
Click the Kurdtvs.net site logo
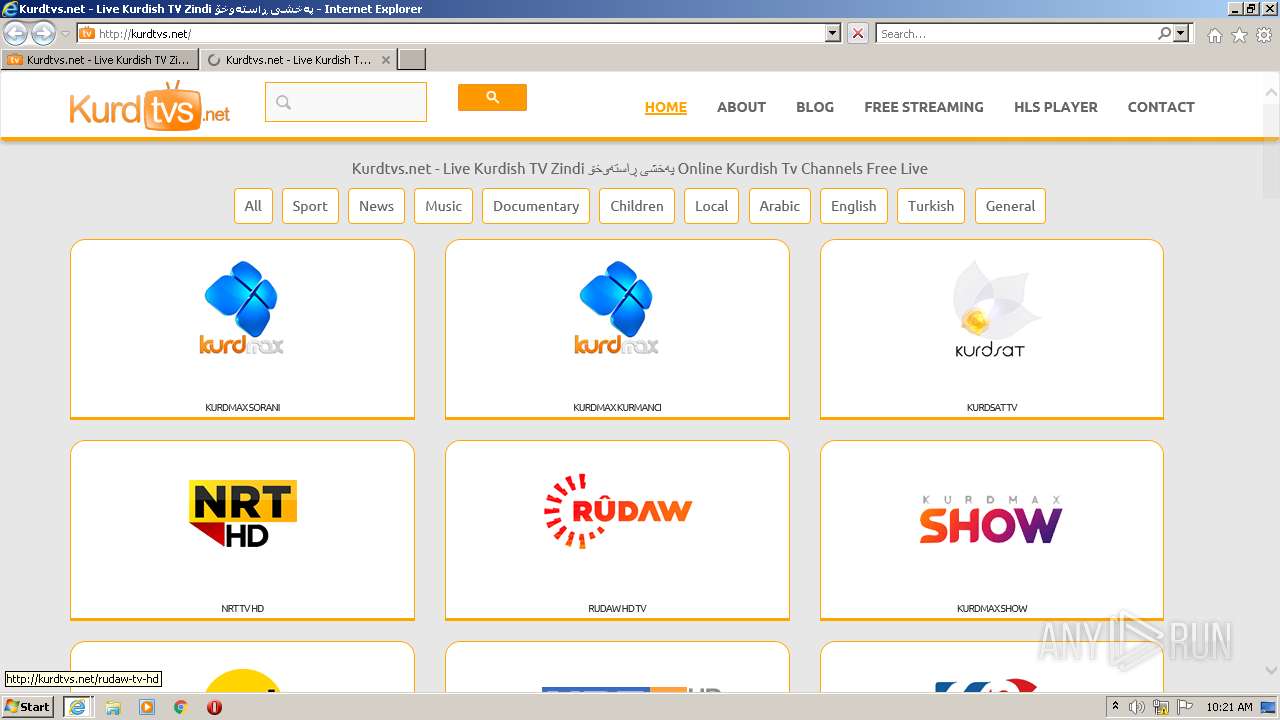click(150, 106)
